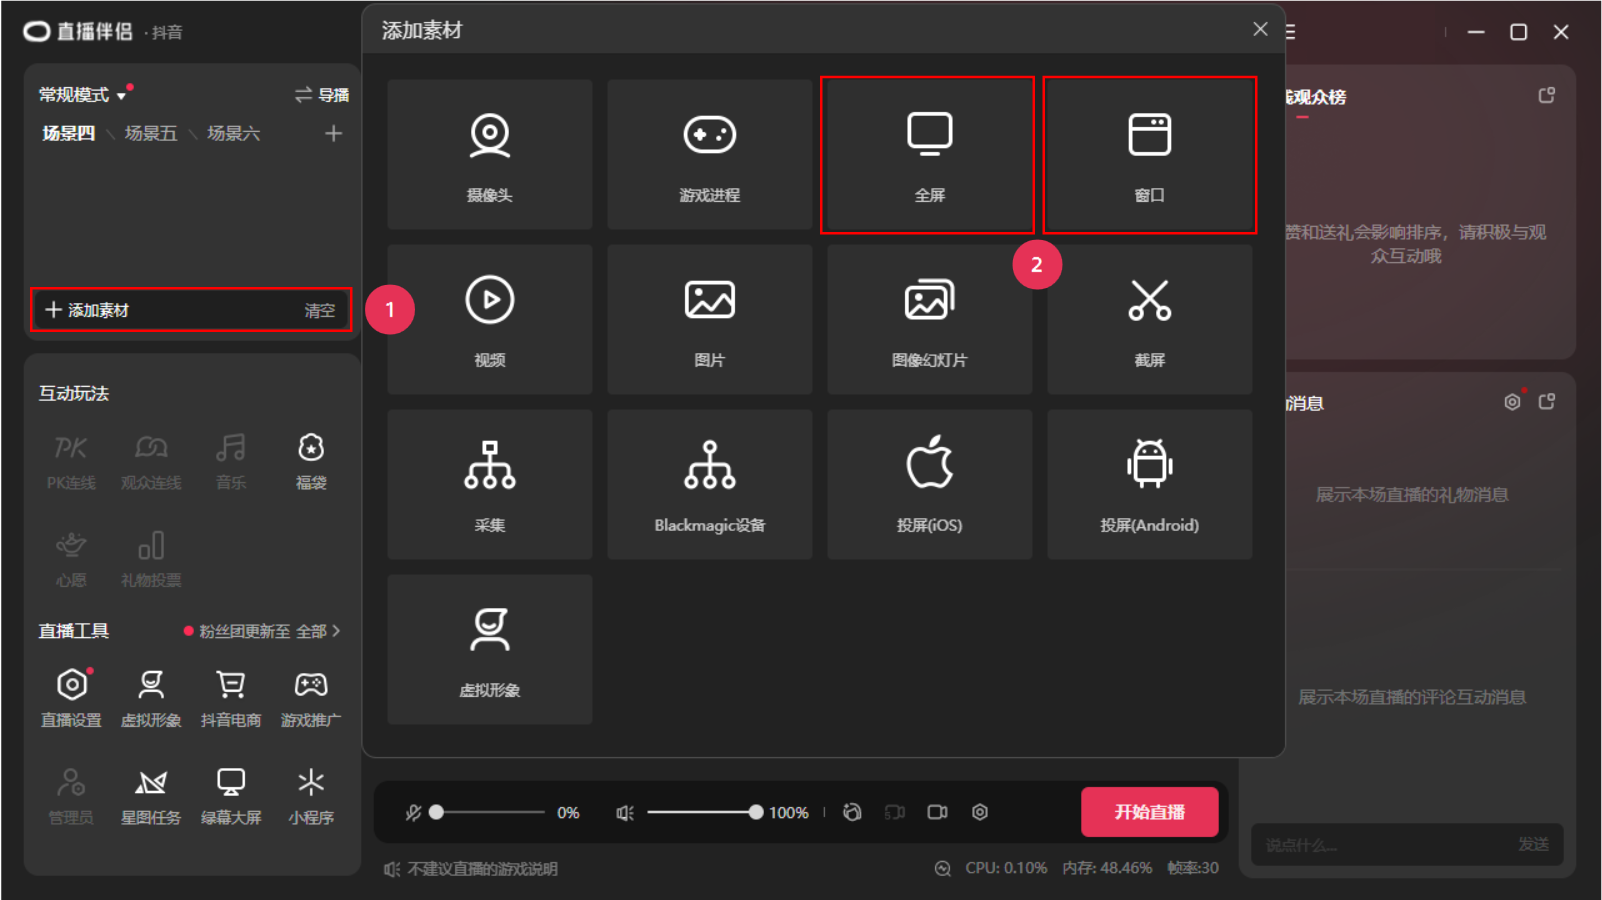
Task: Add a 视频 video source
Action: [490, 320]
